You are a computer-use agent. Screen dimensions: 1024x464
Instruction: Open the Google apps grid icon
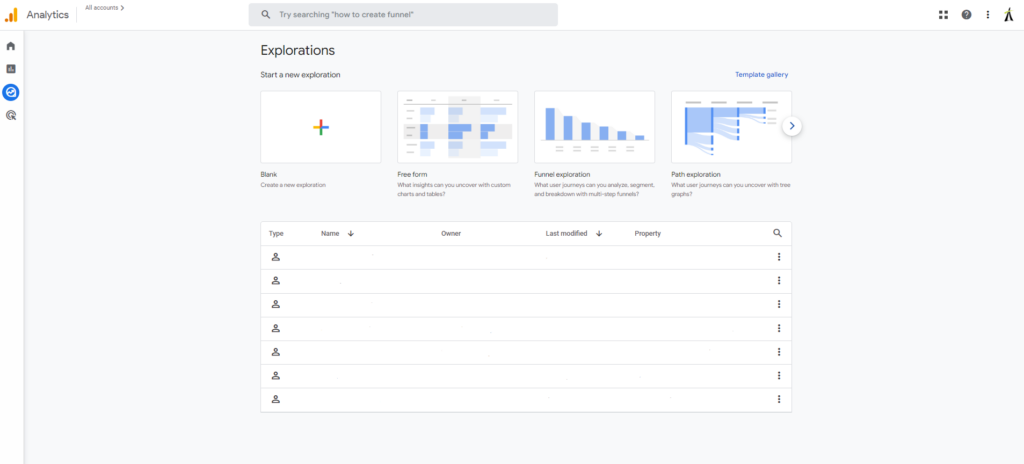943,15
